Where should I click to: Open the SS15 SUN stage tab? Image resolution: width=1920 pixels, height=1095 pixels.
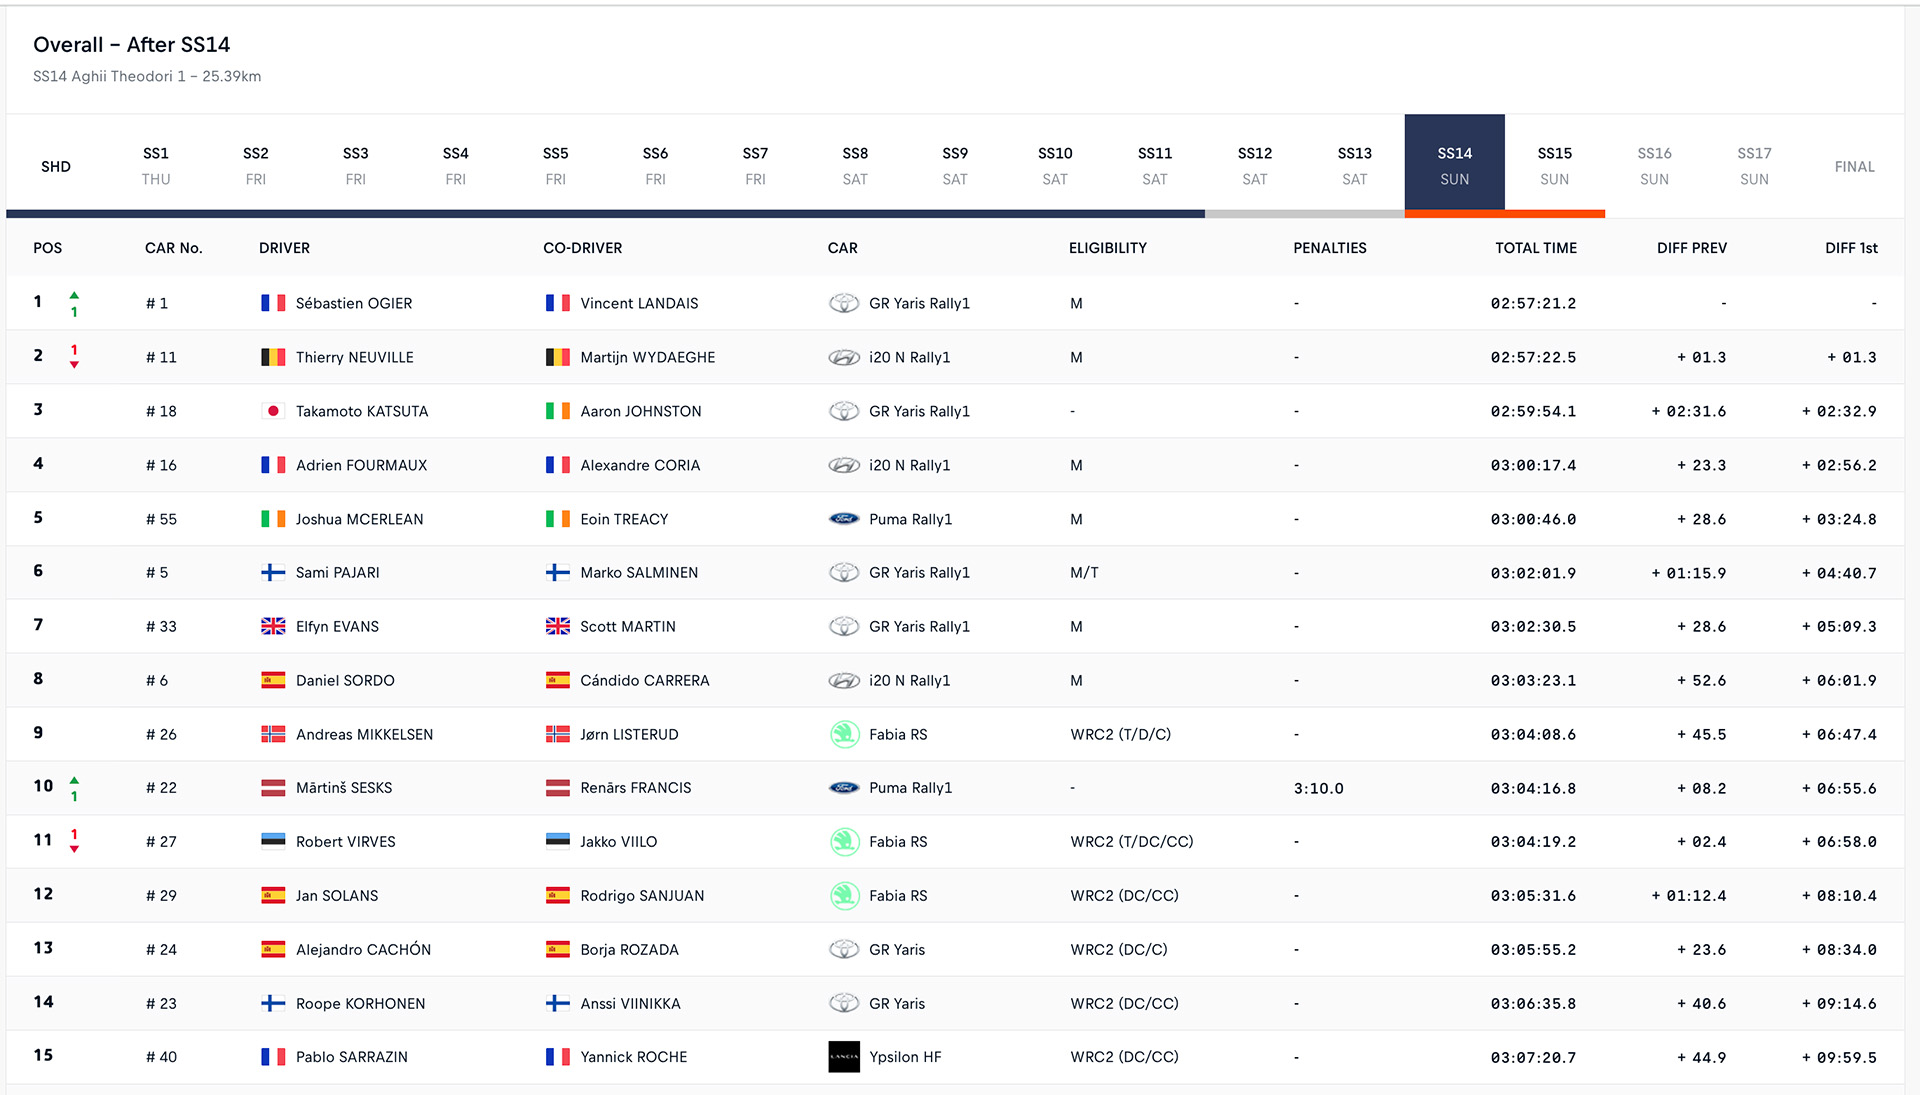pos(1554,166)
